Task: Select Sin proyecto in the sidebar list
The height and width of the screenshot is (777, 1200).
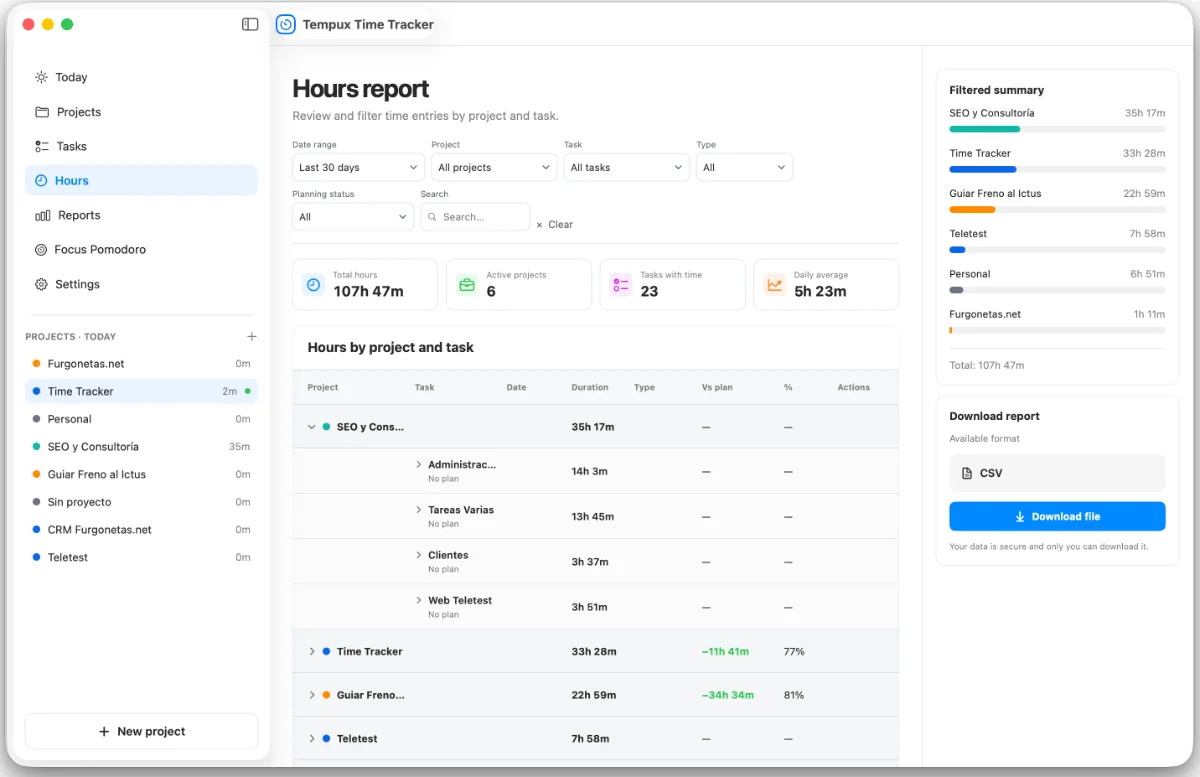Action: click(x=141, y=502)
